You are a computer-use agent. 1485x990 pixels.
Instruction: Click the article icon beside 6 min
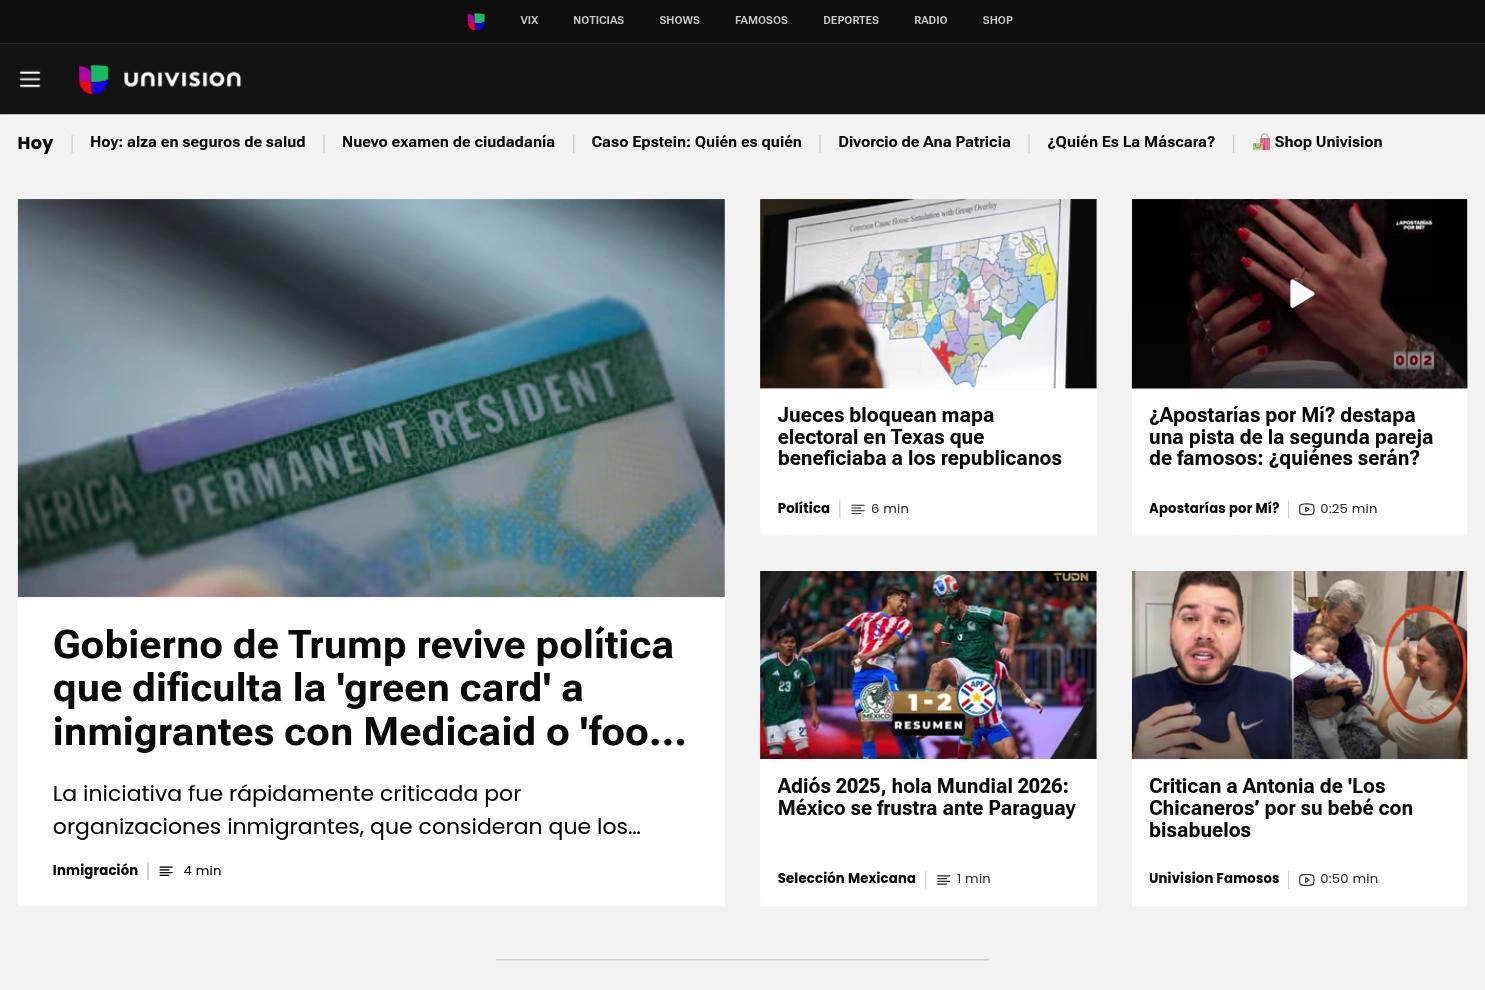[x=857, y=509]
